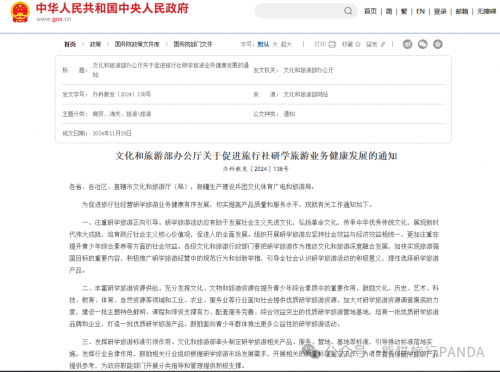Share the page via WeChat icon
Viewport: 500px width, 372px height.
(423, 44)
